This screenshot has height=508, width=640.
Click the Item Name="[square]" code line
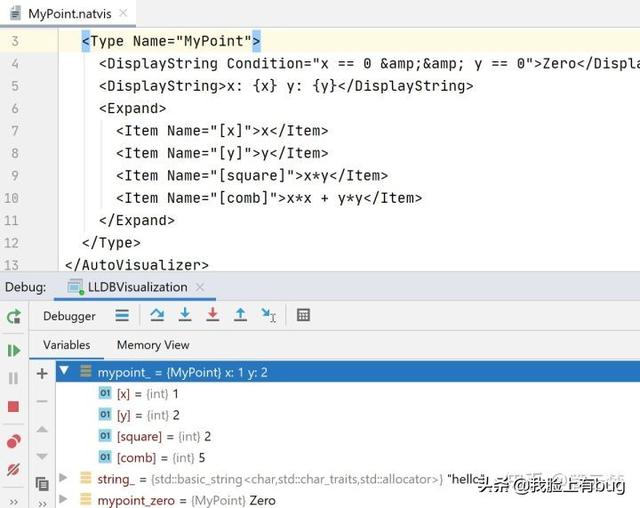pos(252,176)
